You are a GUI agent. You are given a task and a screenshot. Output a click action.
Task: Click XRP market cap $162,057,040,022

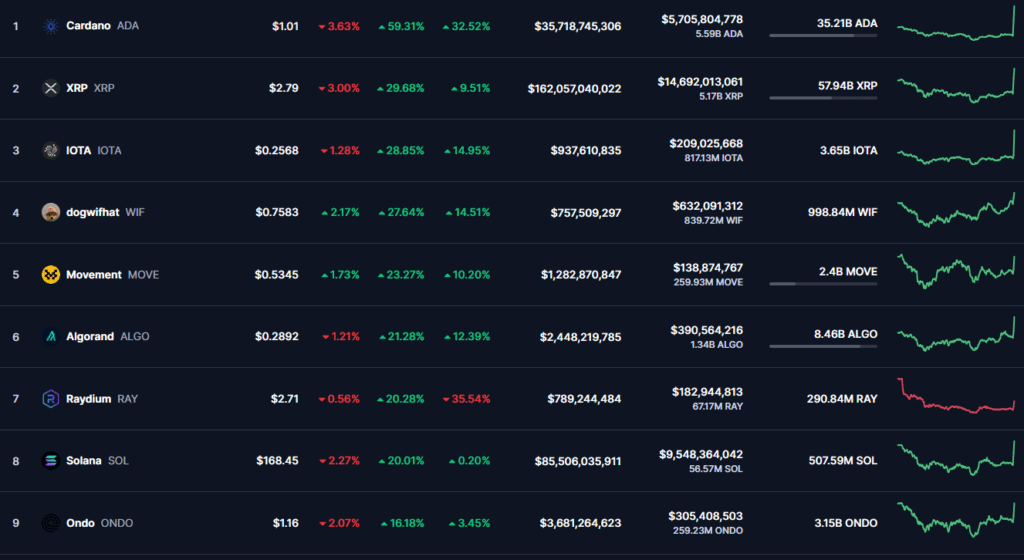point(574,88)
